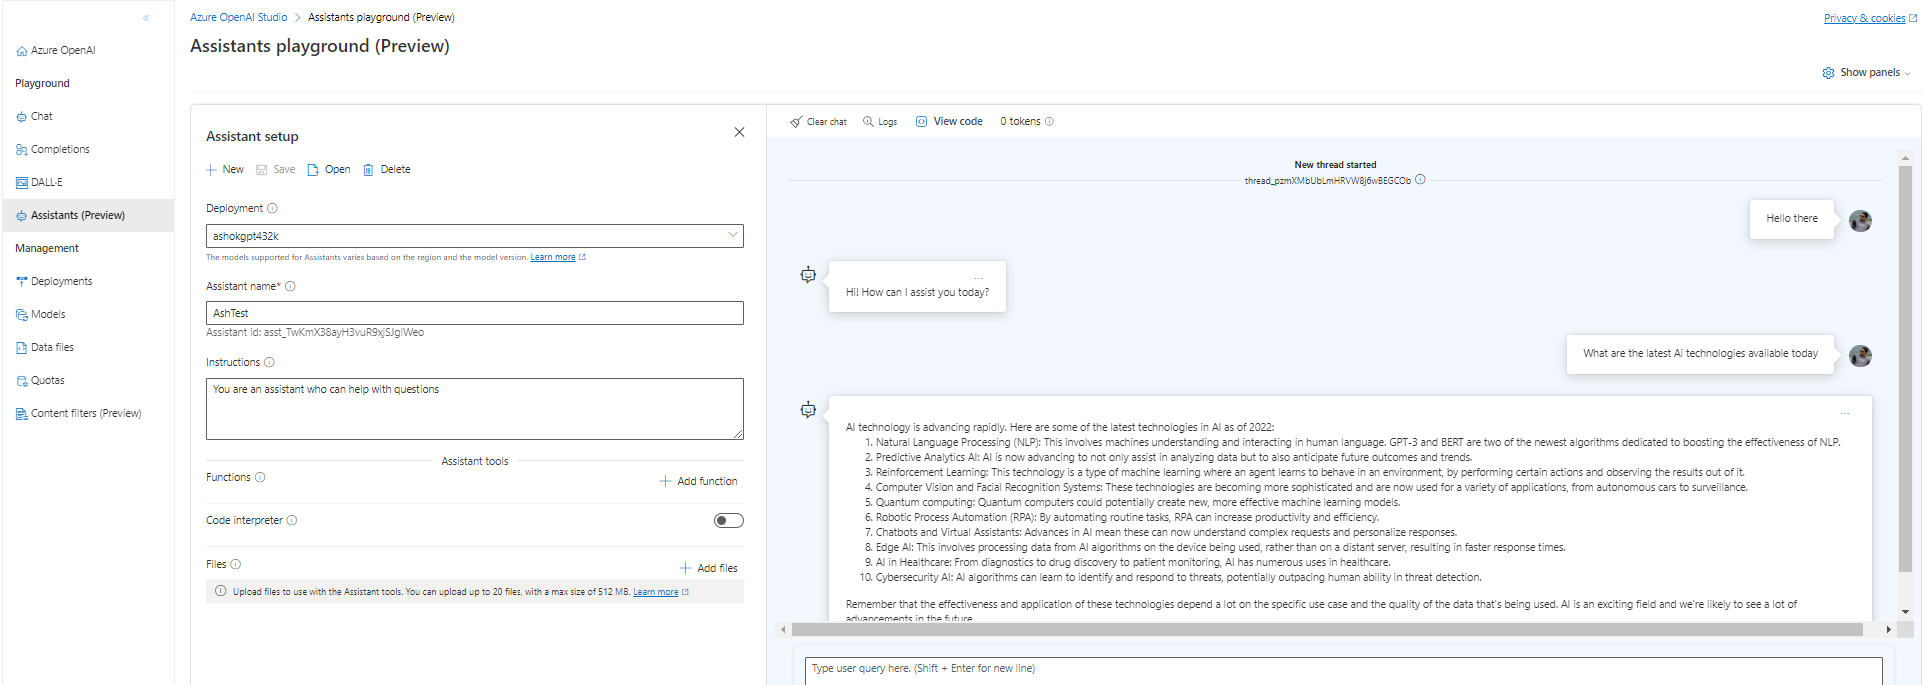Click View code

949,121
